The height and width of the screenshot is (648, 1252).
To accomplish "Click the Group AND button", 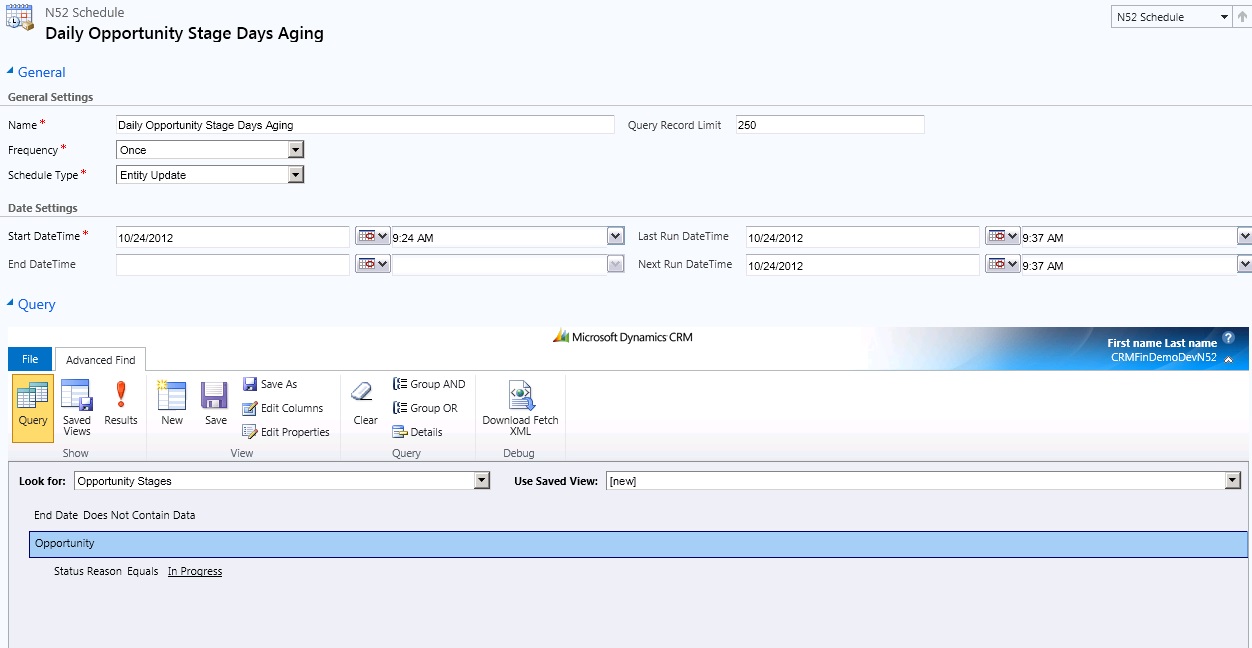I will [429, 384].
